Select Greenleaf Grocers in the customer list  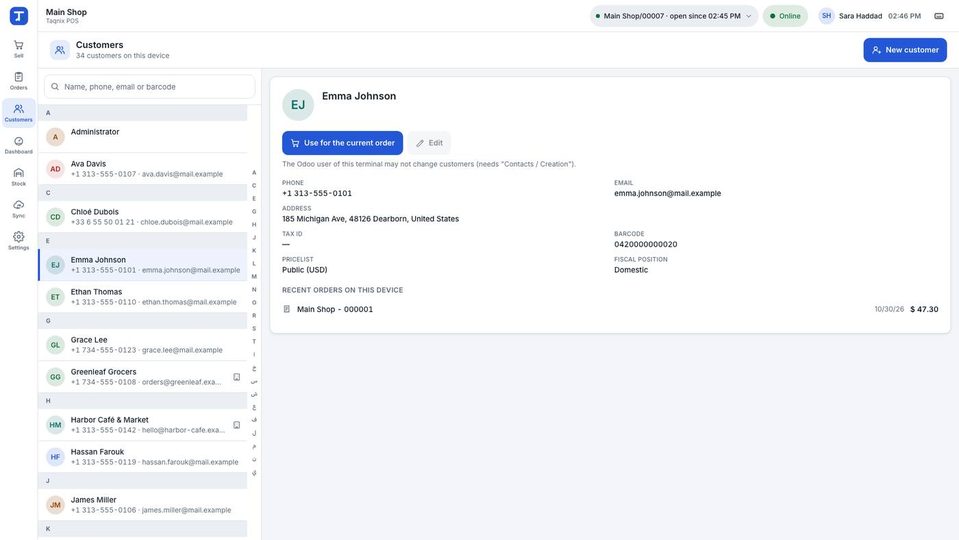pos(143,377)
